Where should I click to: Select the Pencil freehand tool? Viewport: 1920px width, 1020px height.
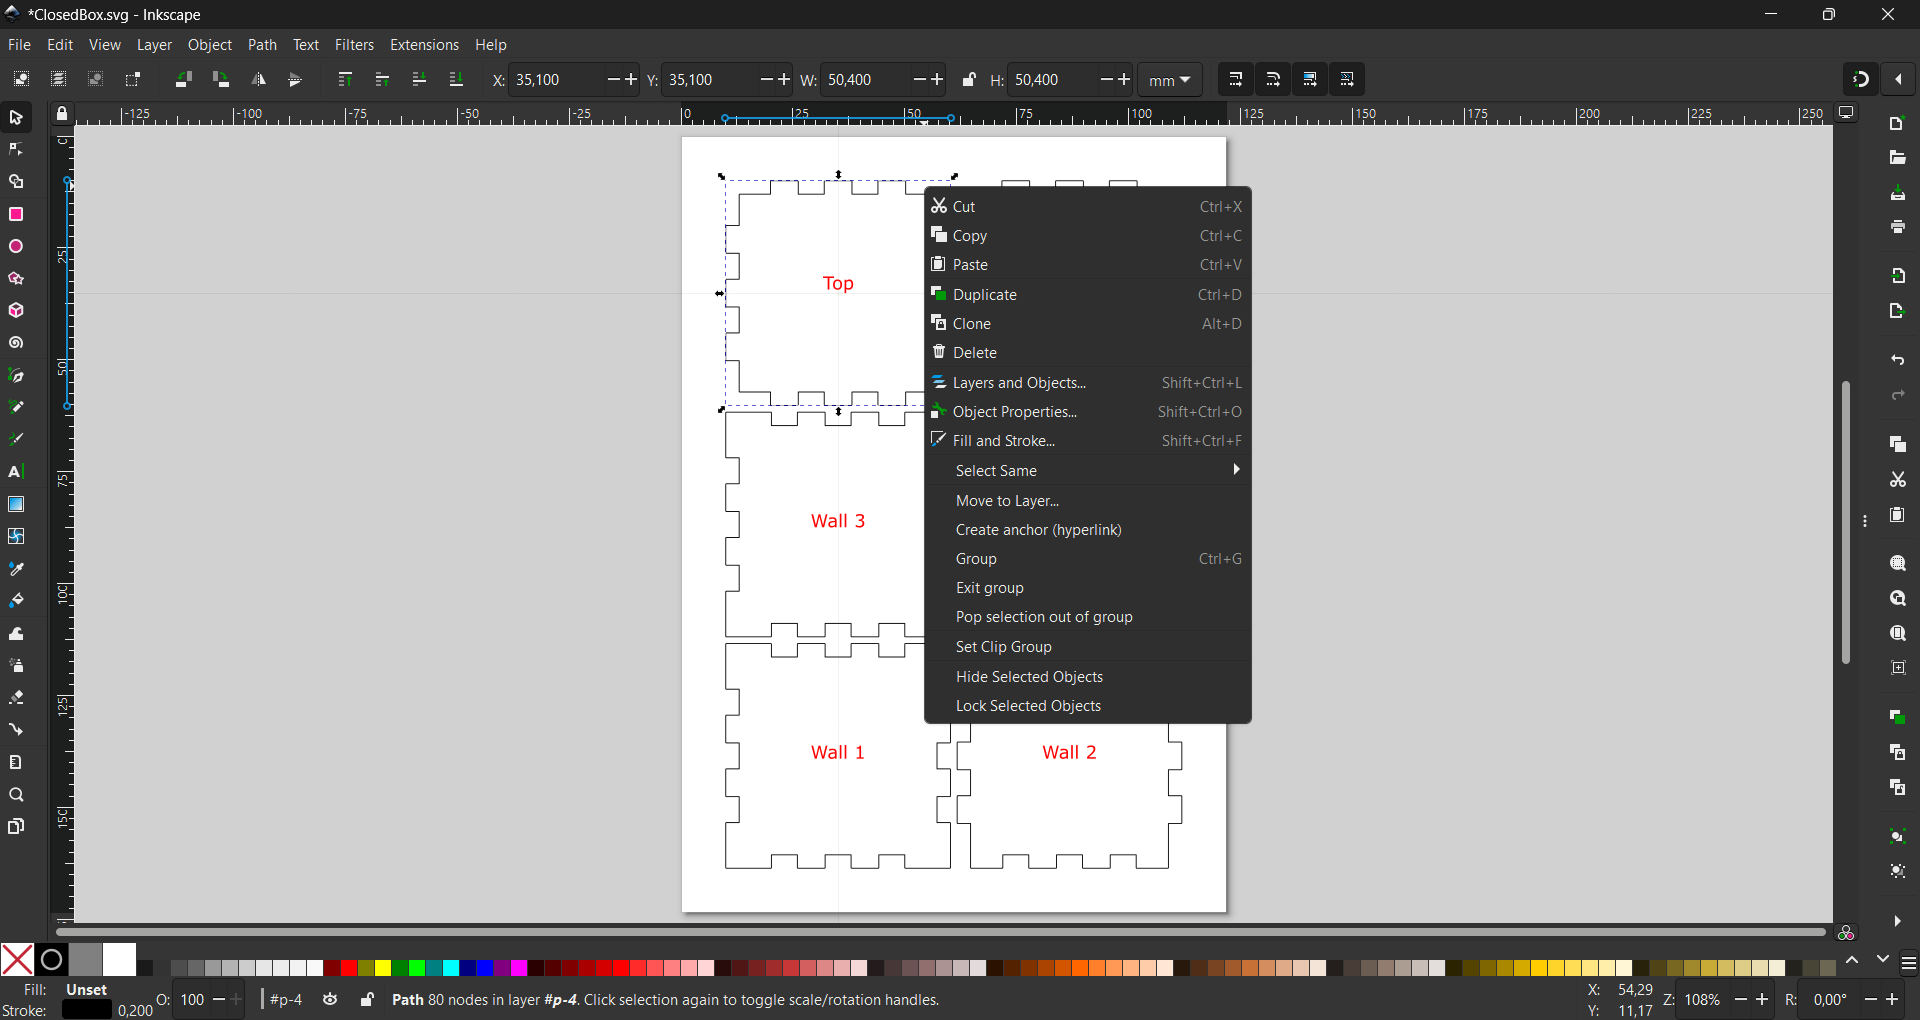tap(16, 407)
